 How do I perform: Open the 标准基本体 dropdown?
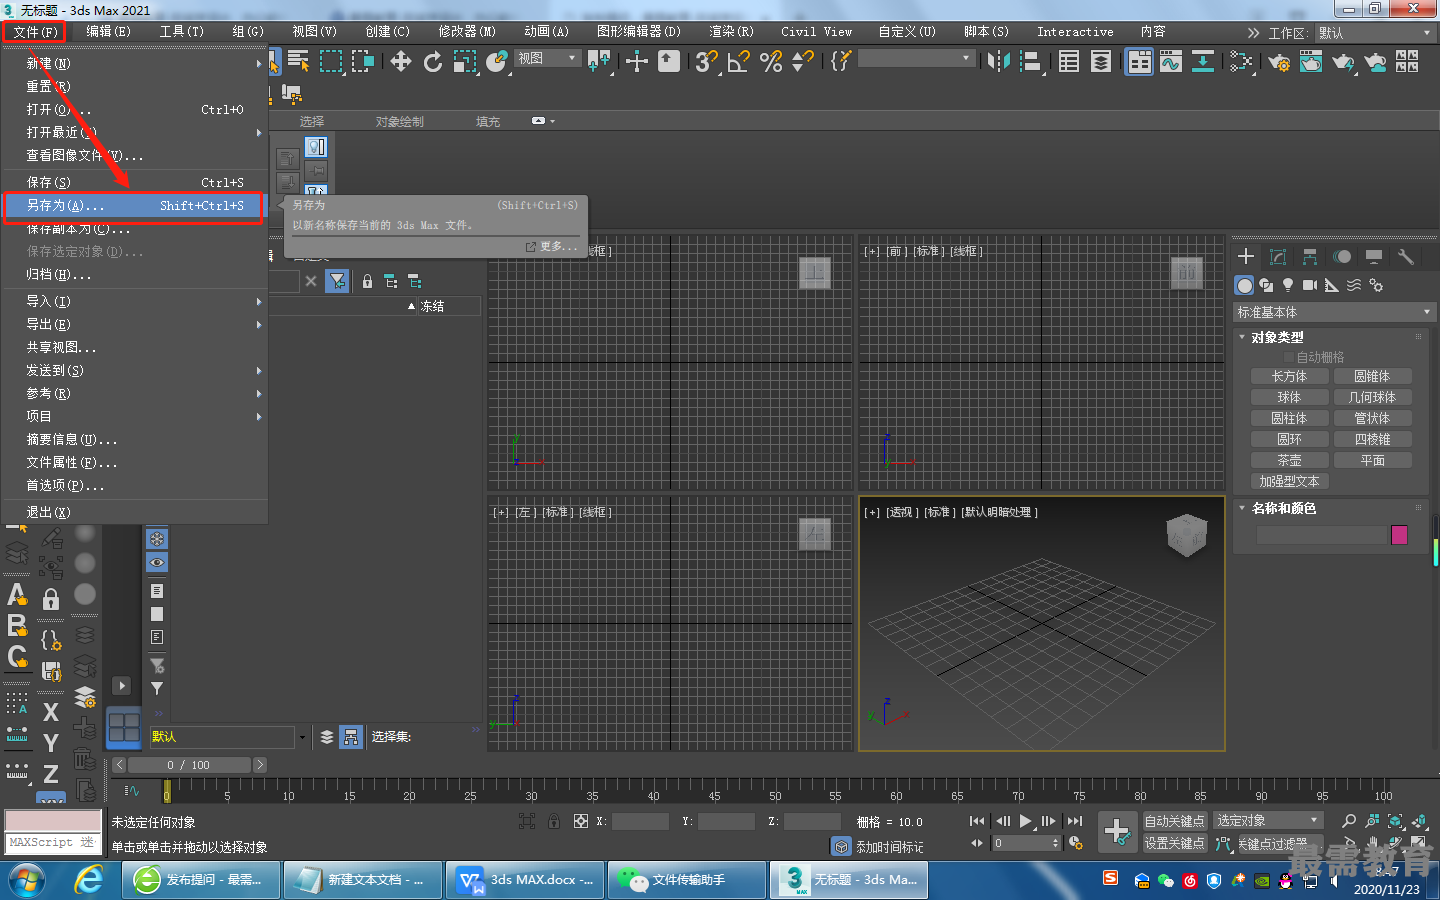tap(1335, 312)
